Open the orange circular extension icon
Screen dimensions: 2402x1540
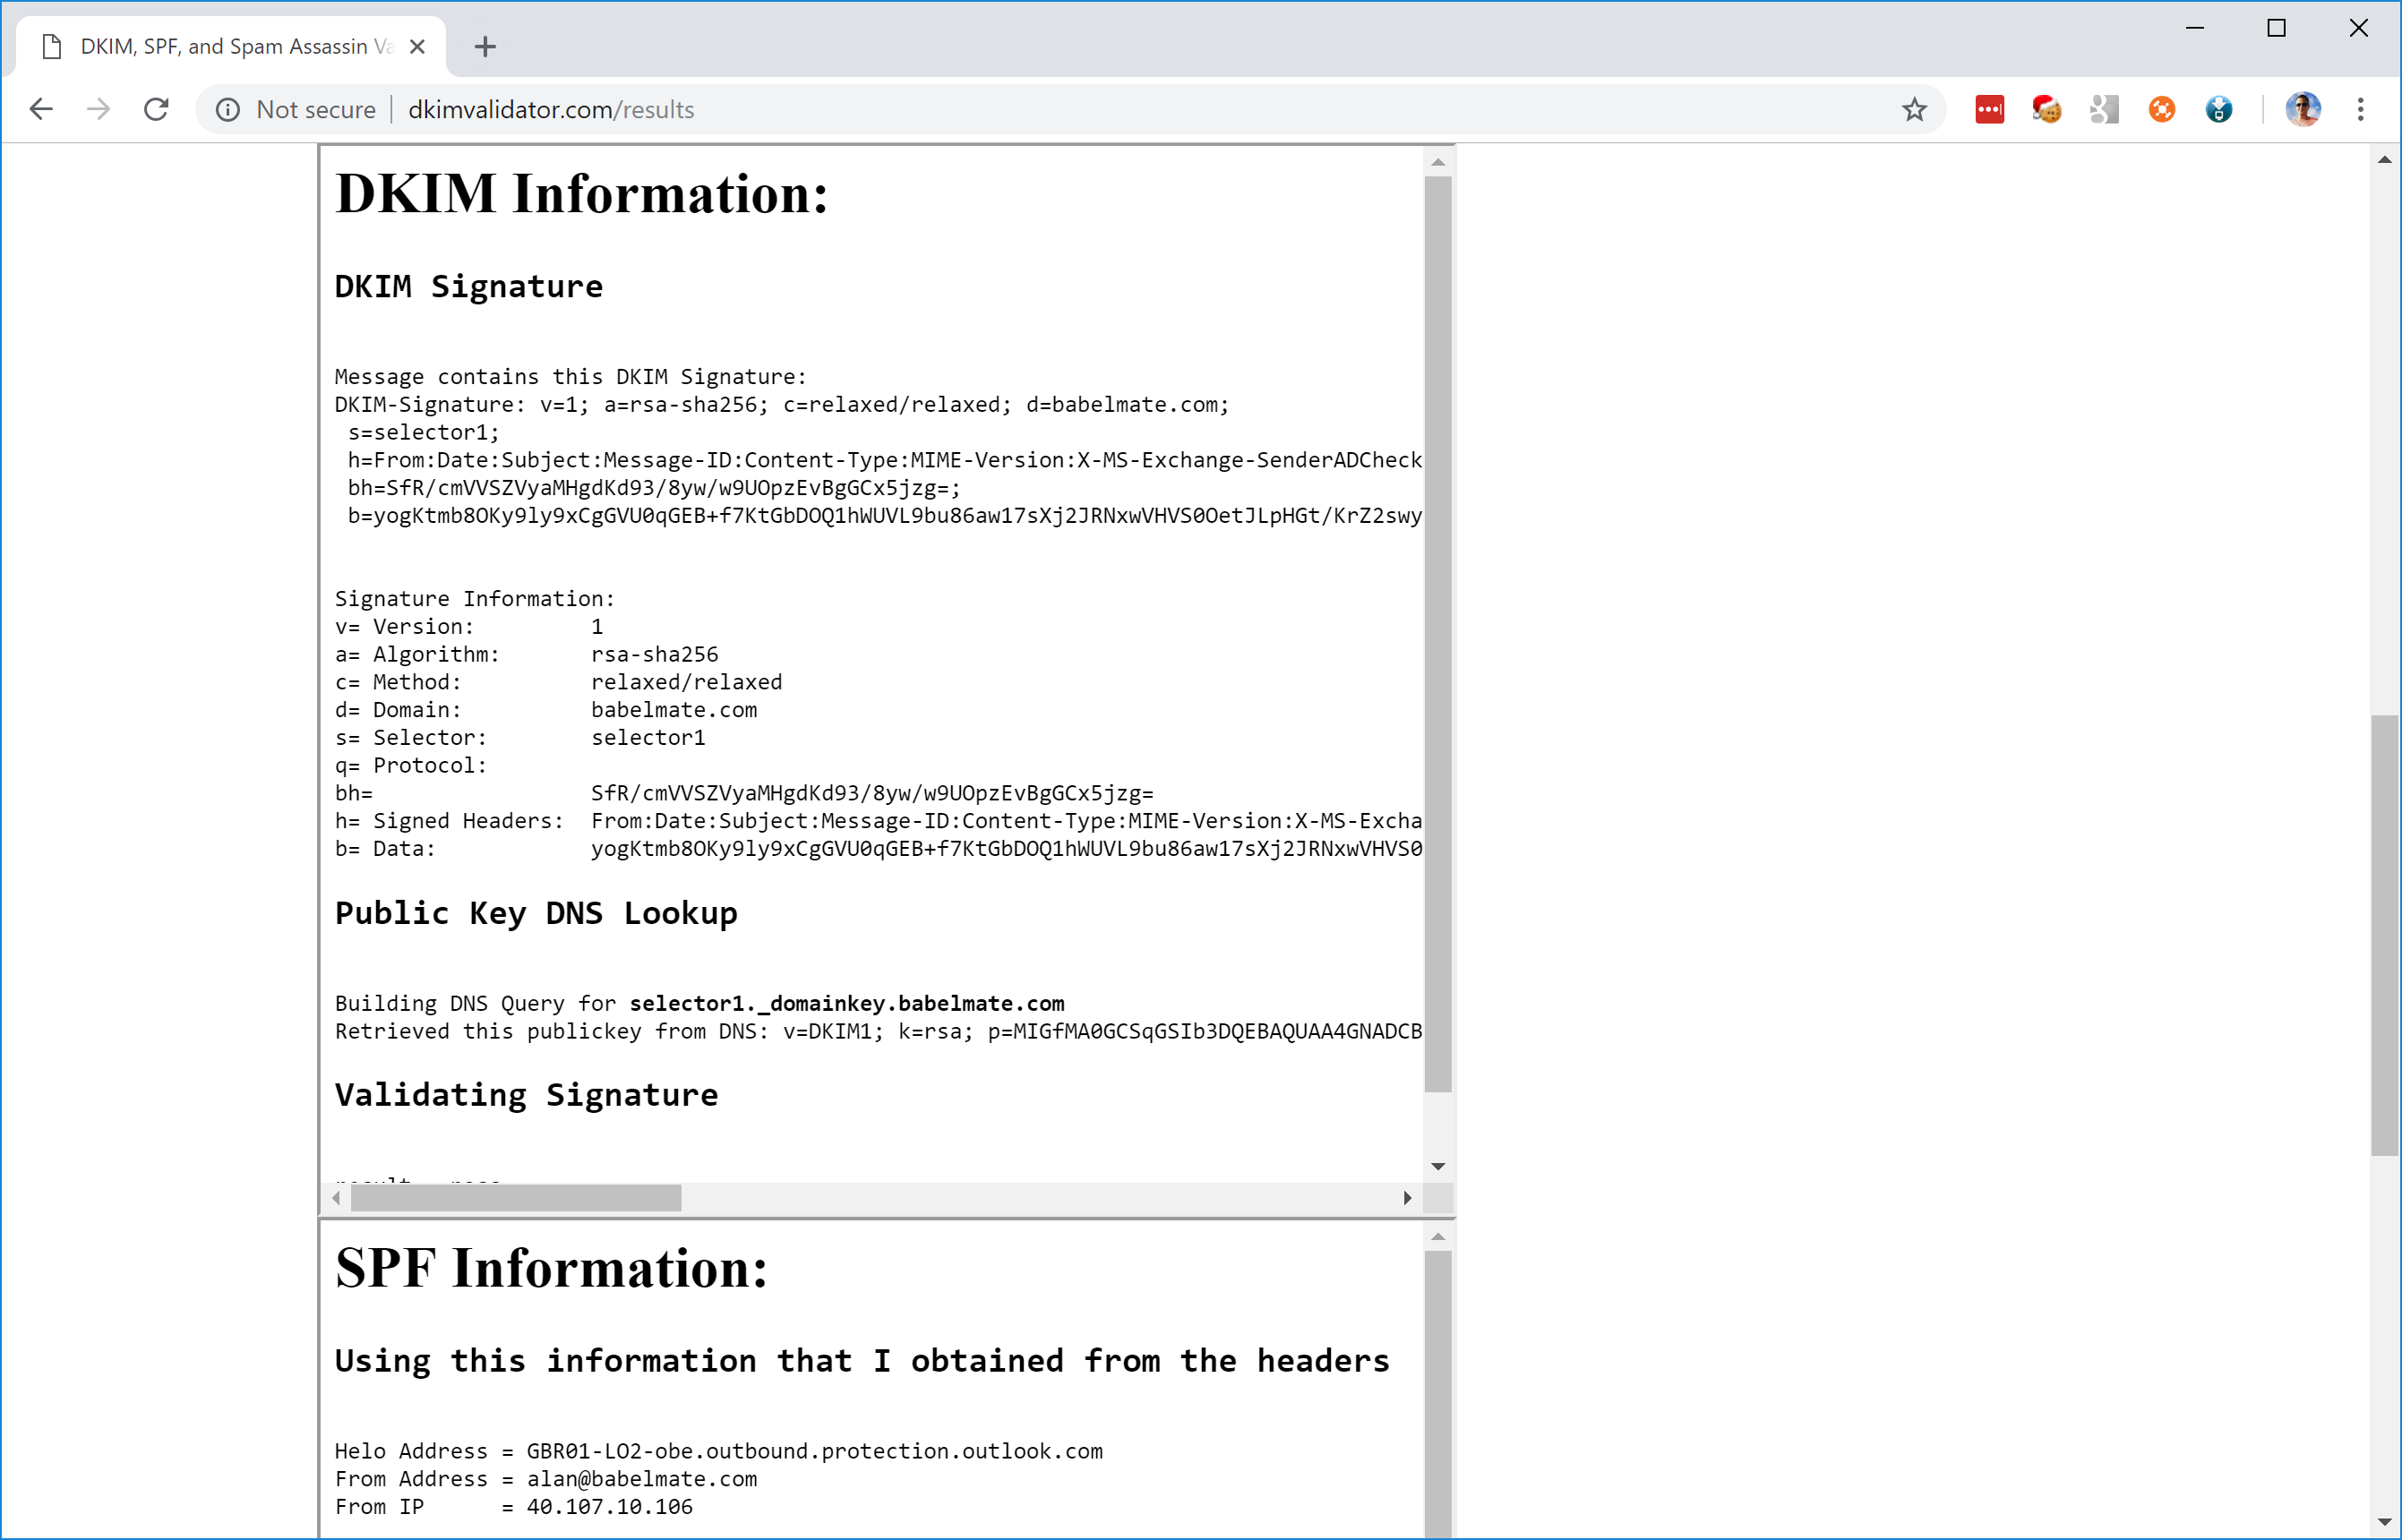coord(2162,109)
